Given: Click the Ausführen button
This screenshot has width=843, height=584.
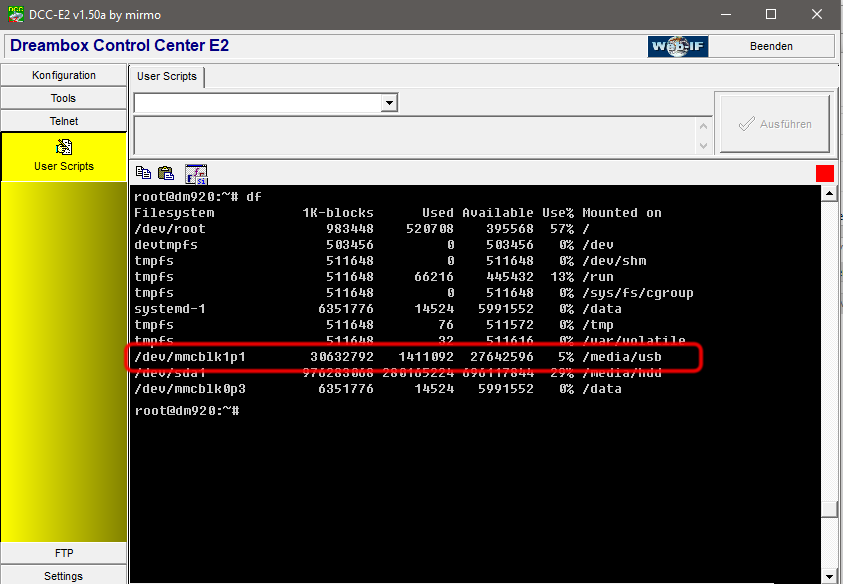Looking at the screenshot, I should click(774, 124).
